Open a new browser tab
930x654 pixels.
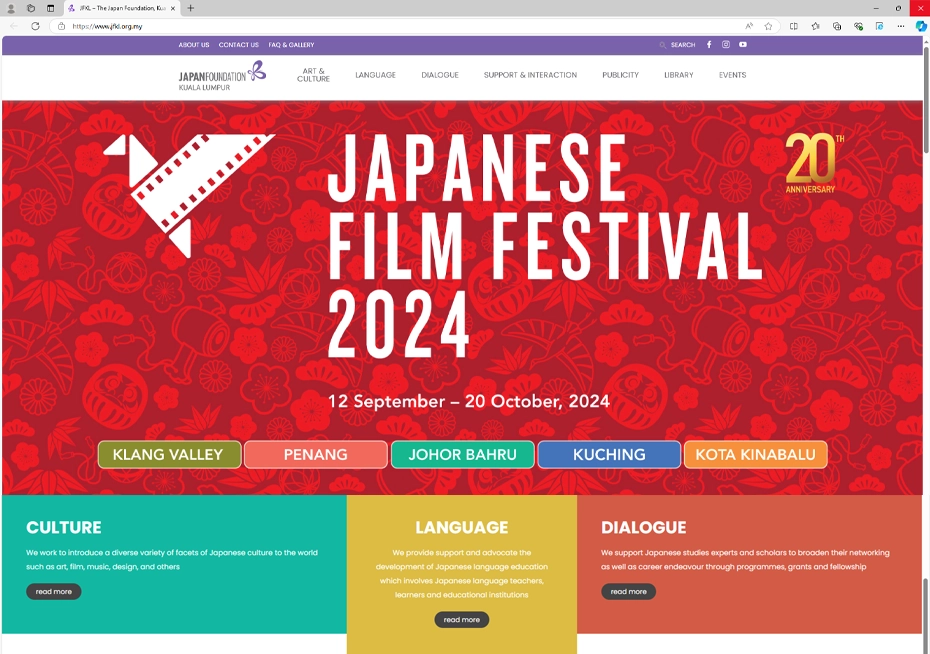pos(190,8)
